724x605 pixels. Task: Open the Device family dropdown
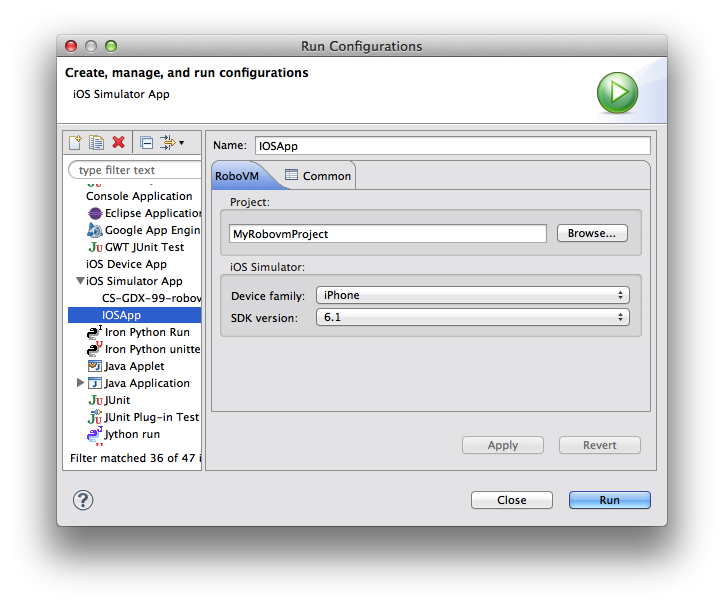[x=472, y=295]
